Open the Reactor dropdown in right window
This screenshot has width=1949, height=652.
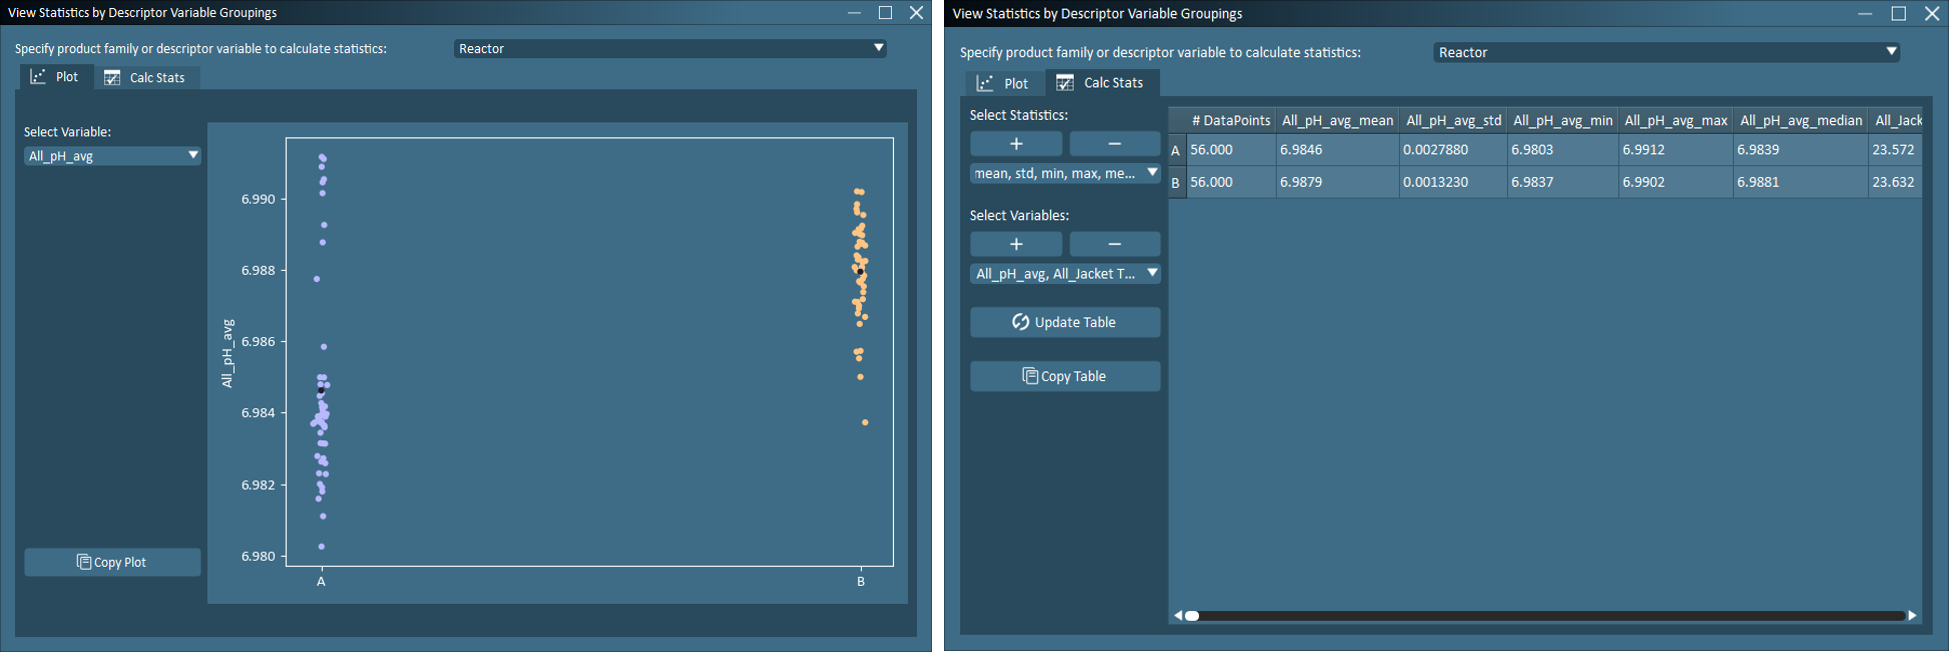coord(1665,52)
